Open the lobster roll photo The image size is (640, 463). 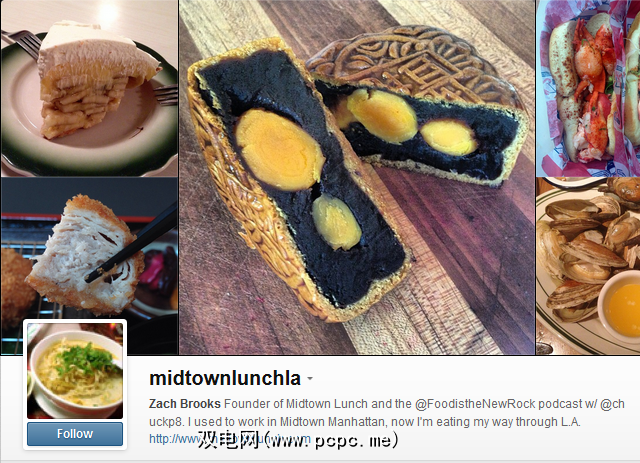[x=588, y=88]
